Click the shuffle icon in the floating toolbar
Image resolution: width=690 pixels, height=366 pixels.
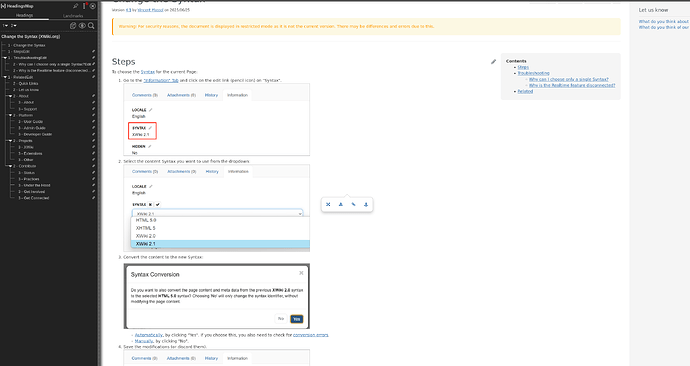[x=328, y=204]
